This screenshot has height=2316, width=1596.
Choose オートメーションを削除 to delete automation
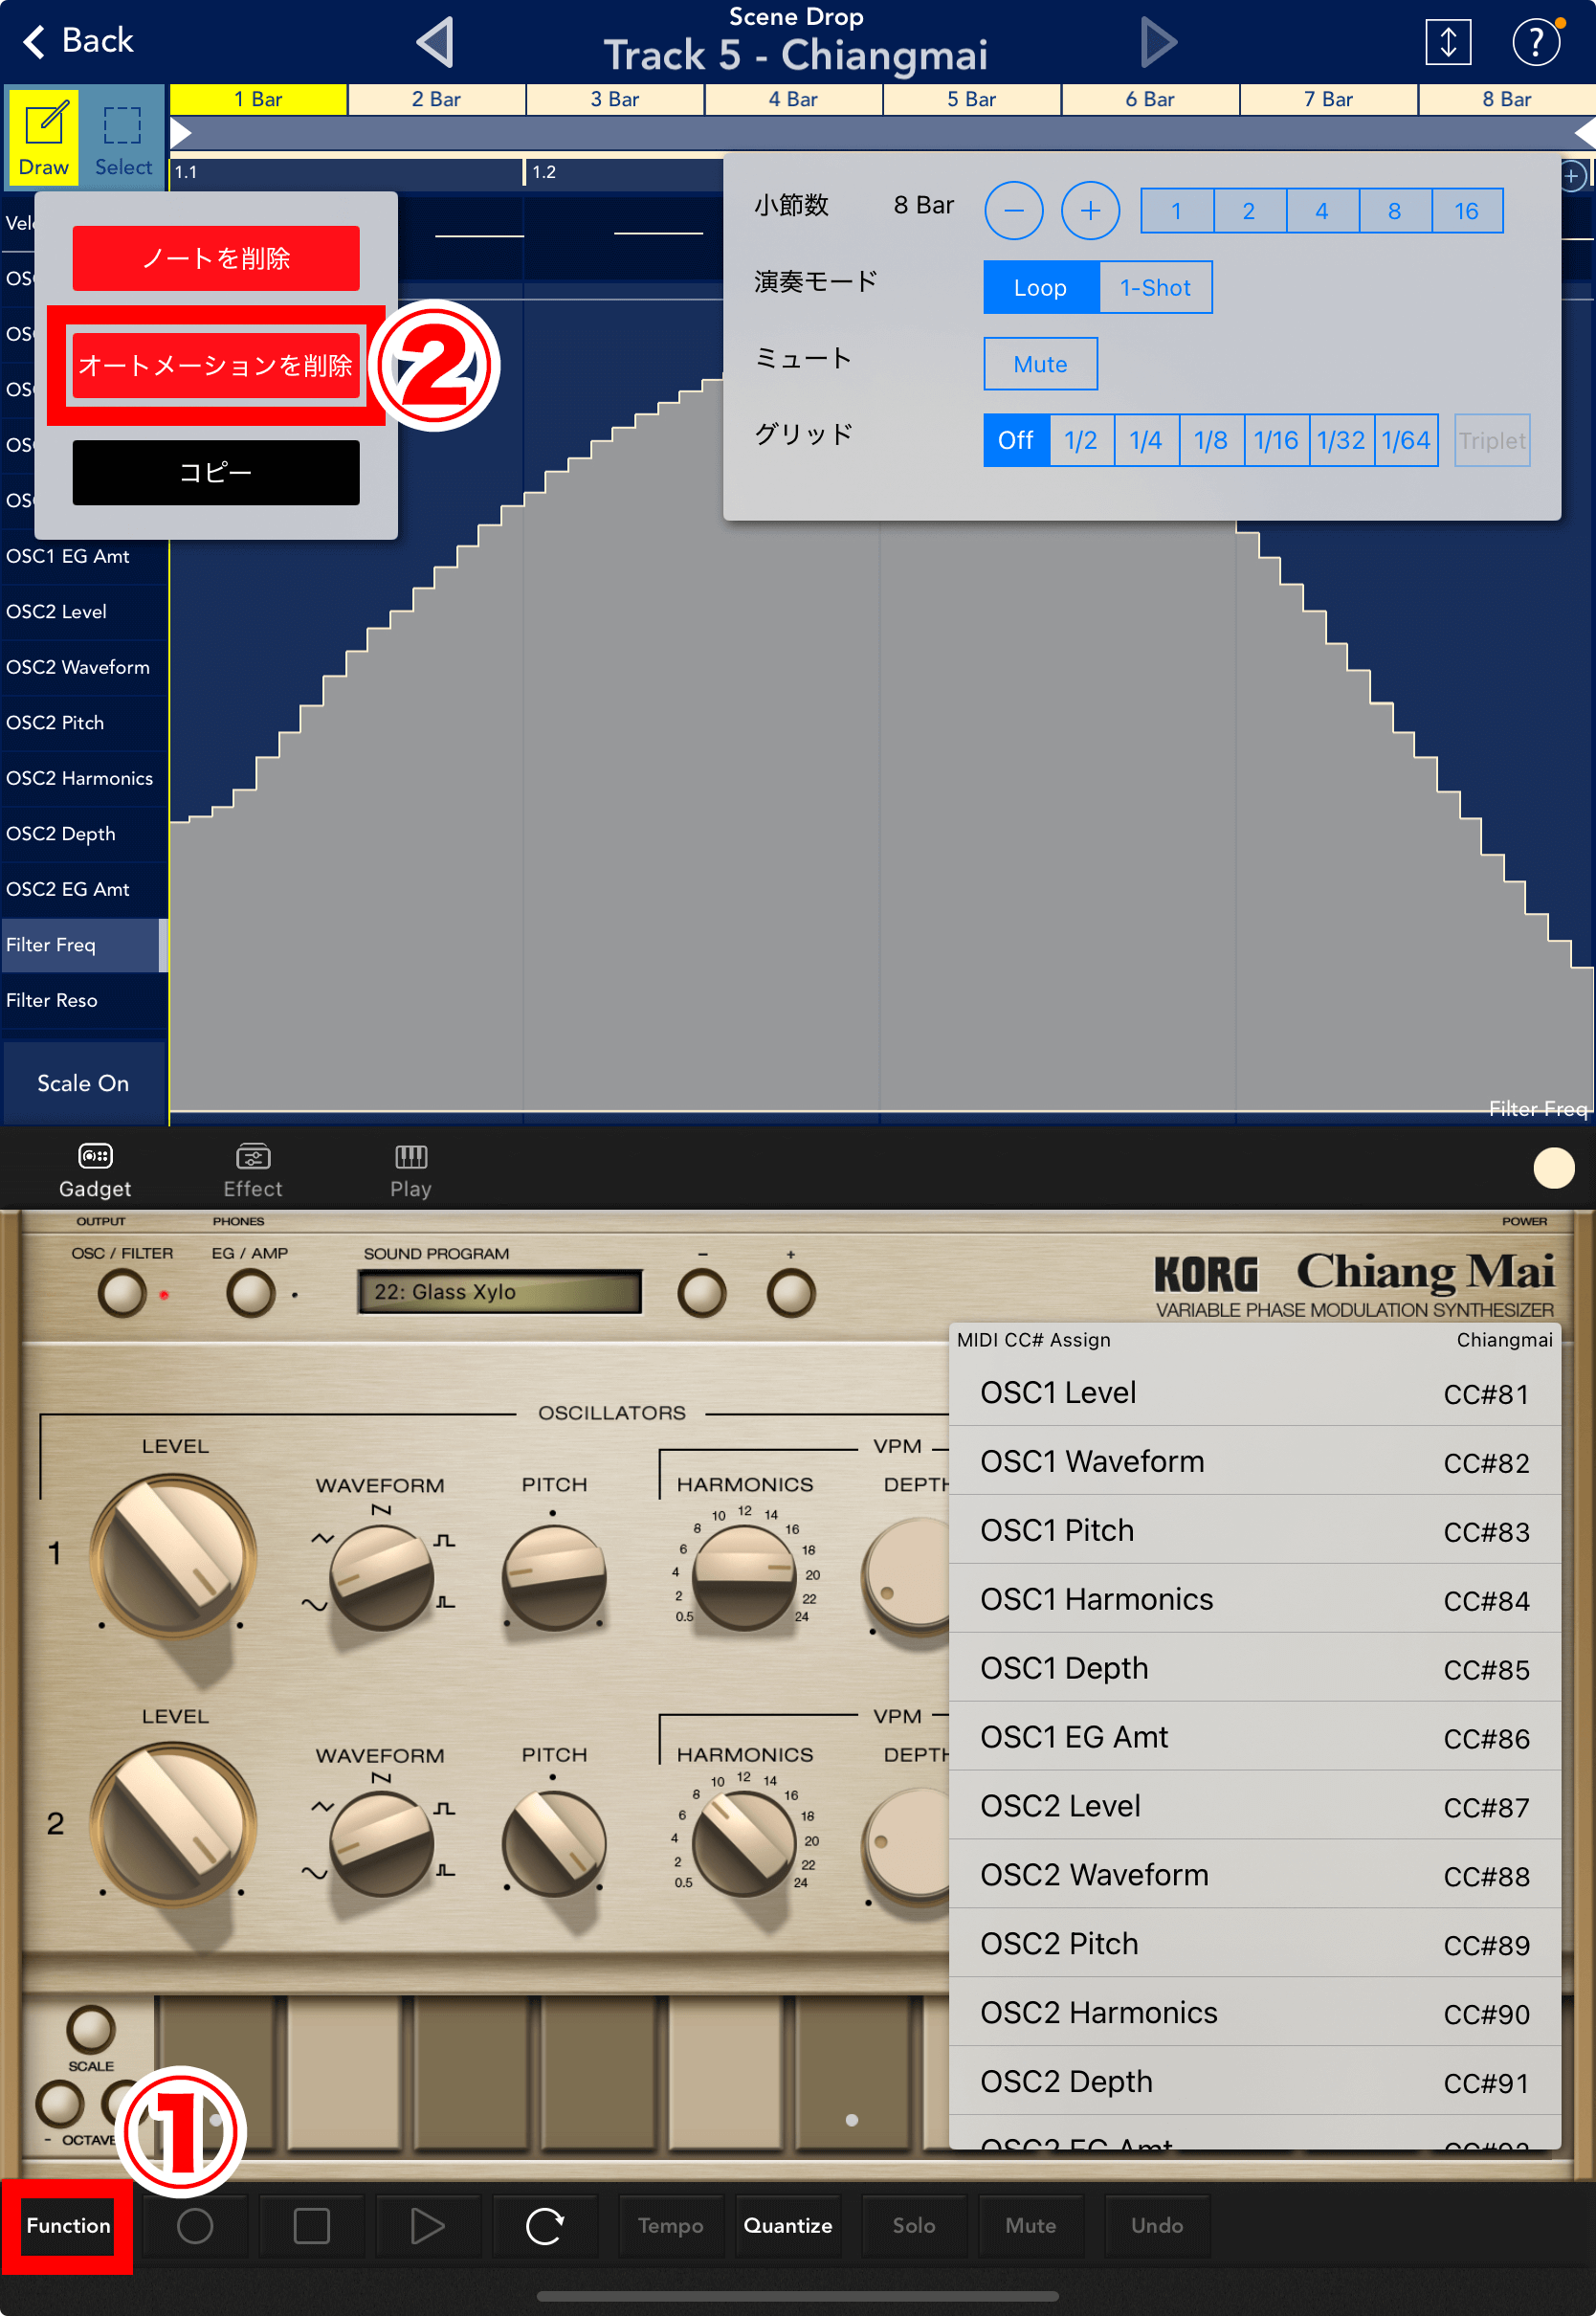coord(216,365)
